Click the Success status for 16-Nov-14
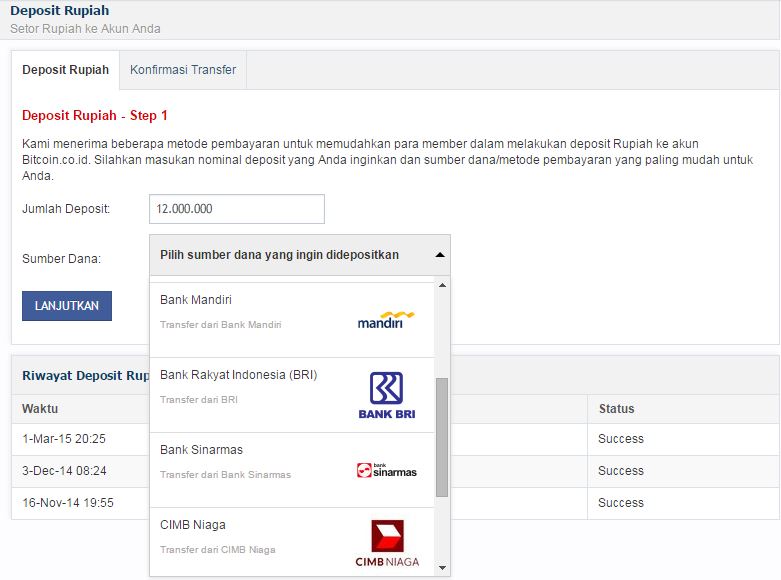 click(621, 503)
